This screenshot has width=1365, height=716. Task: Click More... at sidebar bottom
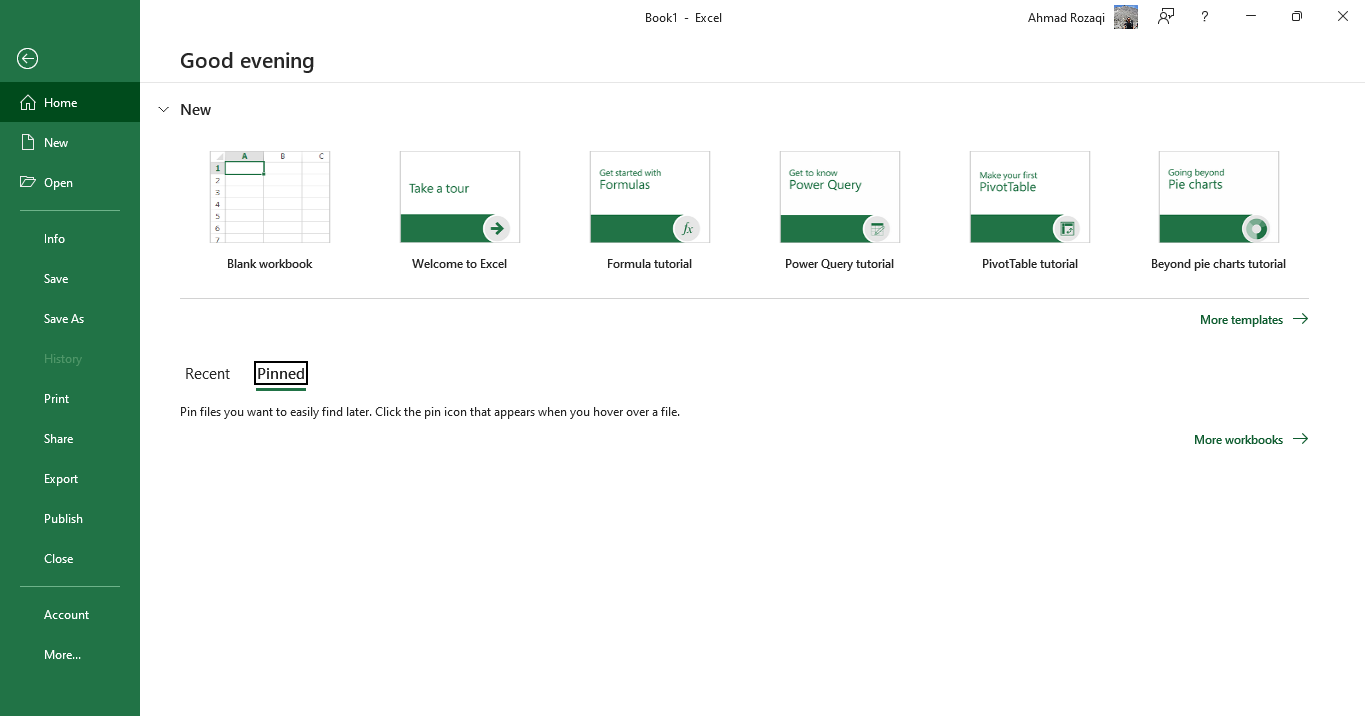coord(70,654)
